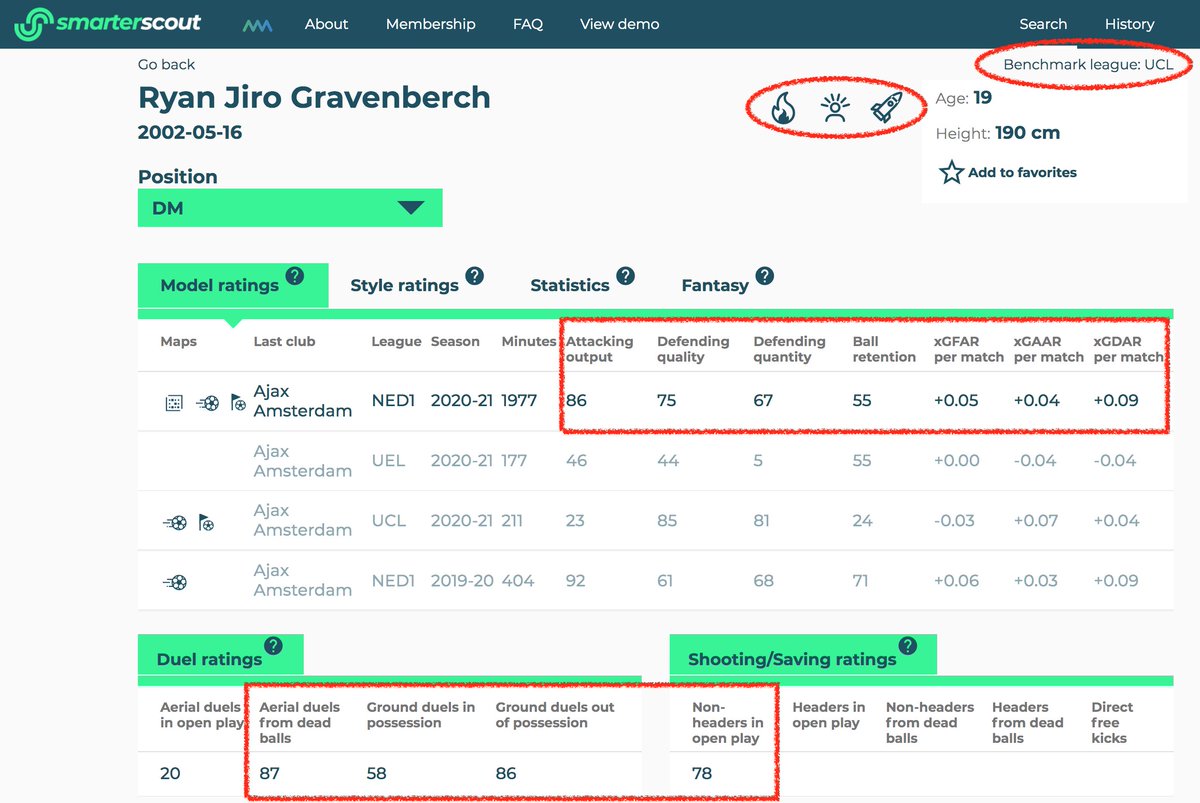Click the Defending quantity column header
This screenshot has width=1200, height=803.
click(790, 349)
